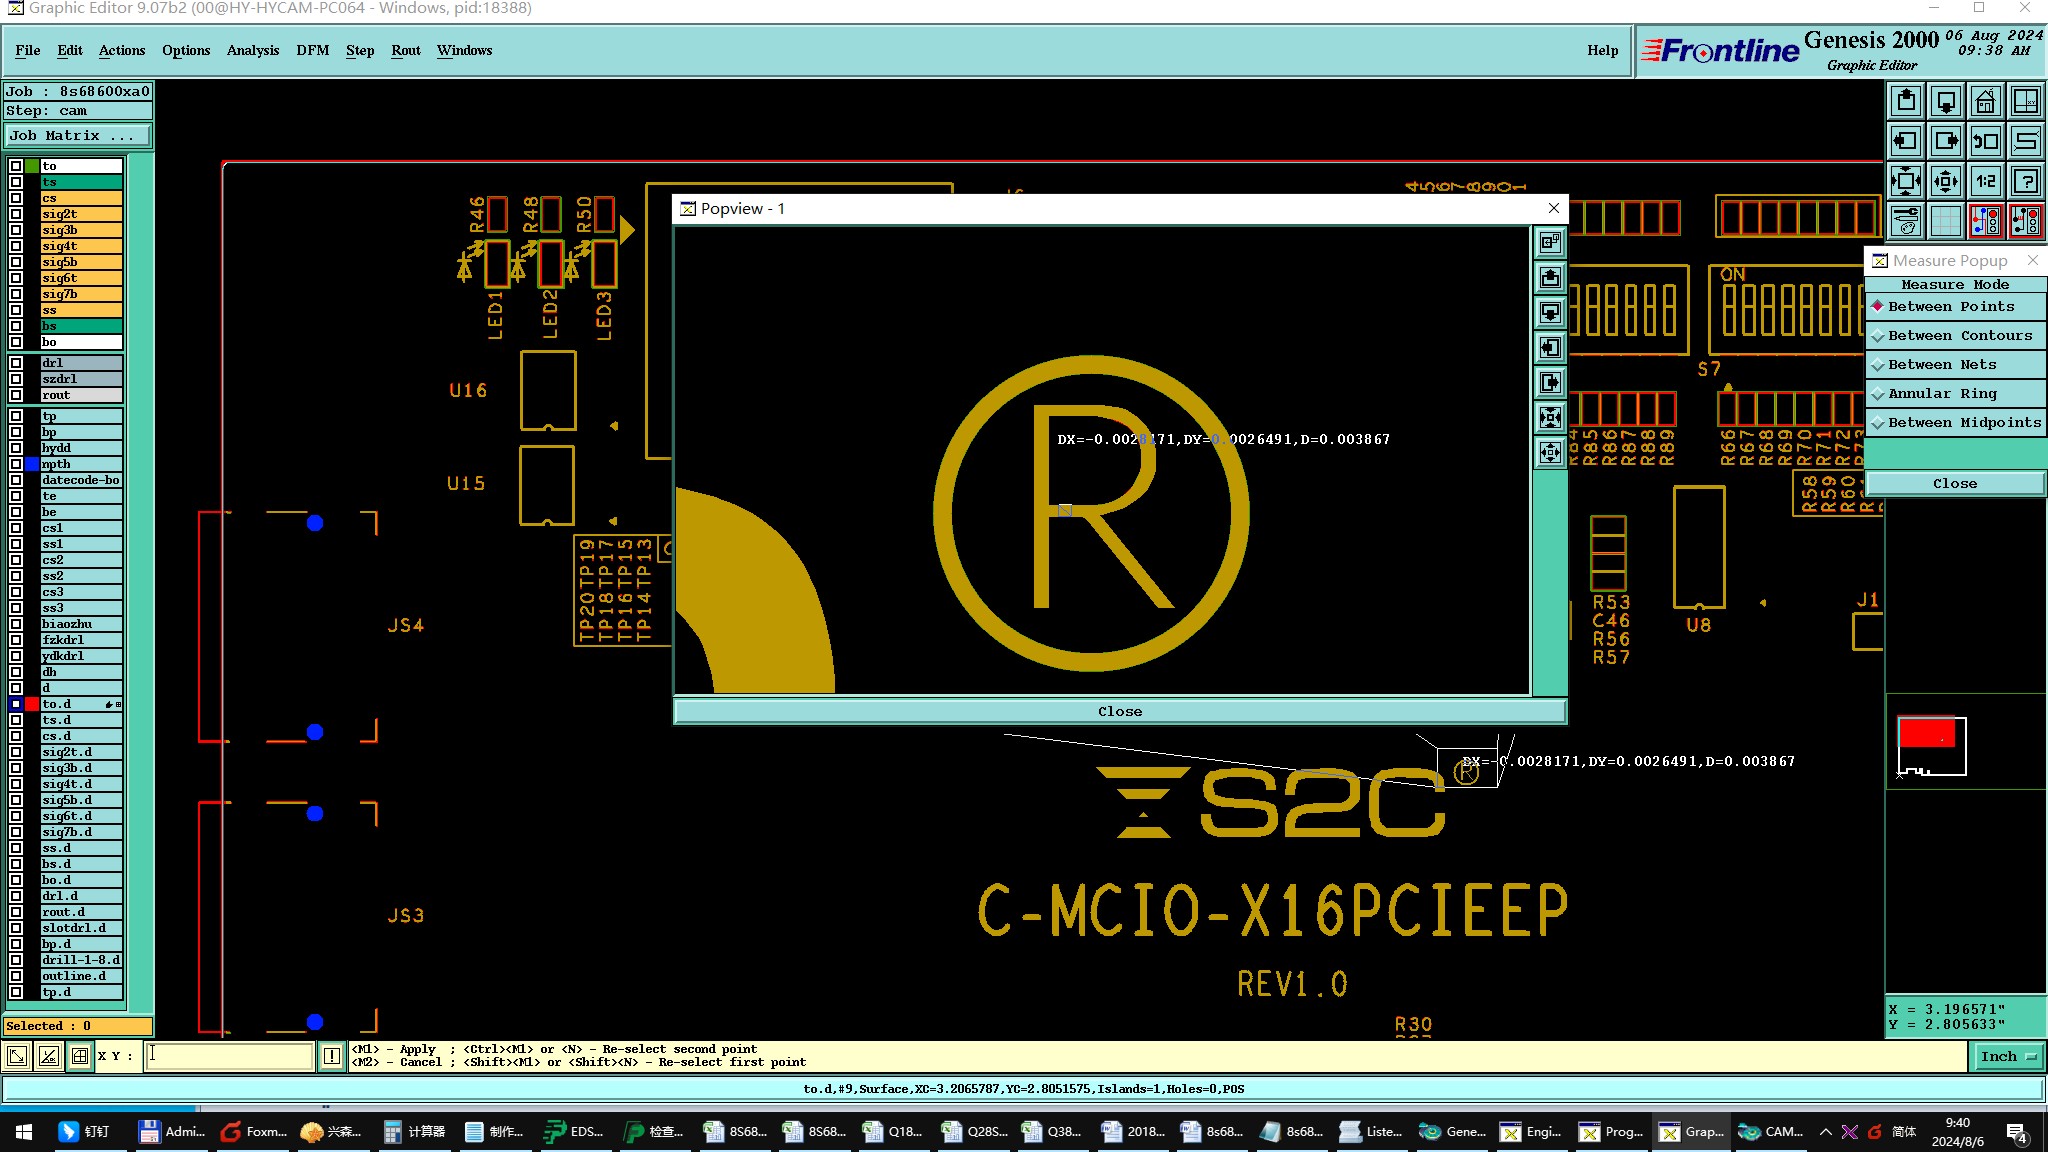This screenshot has width=2048, height=1152.
Task: Click the Home view icon
Action: coord(1985,101)
